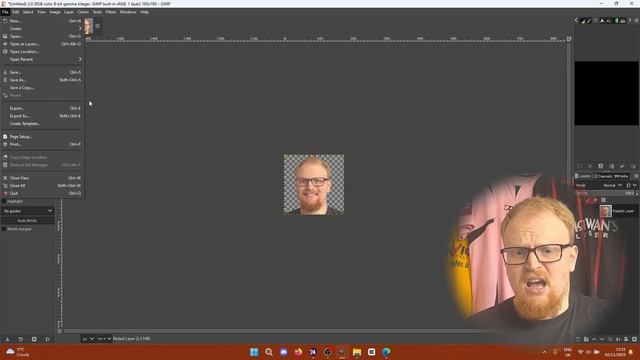Choose Create Template...
Screen dimensions: 640x360
42,124
